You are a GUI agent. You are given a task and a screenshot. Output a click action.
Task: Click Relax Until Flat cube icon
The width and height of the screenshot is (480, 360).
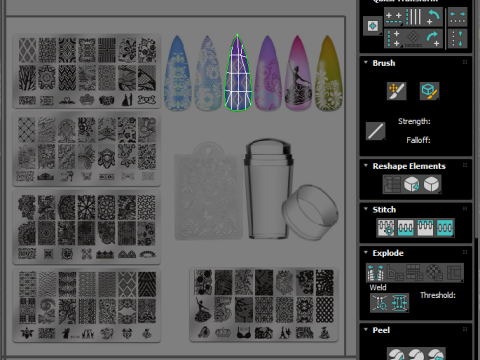click(x=412, y=184)
